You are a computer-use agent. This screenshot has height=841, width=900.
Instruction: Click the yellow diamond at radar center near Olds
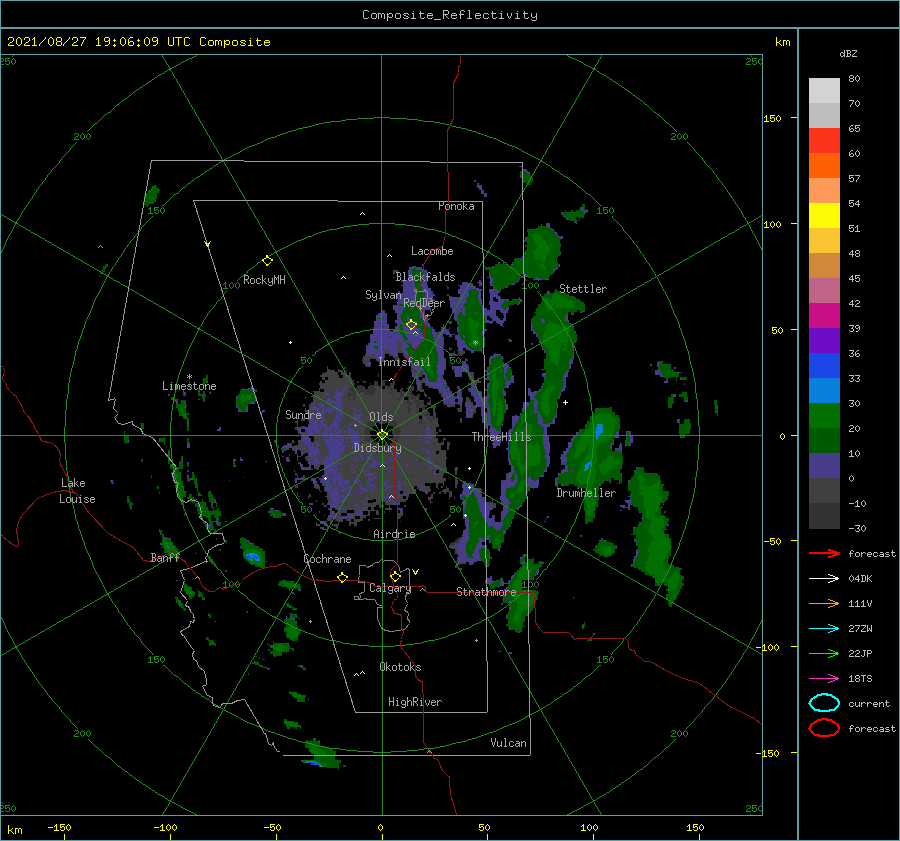pos(382,435)
